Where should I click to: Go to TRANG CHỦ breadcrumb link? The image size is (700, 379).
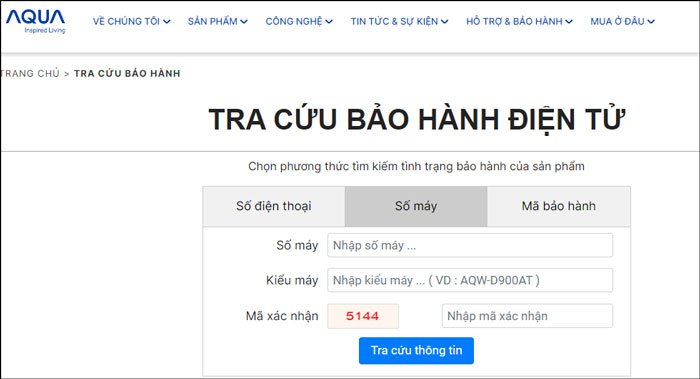(x=30, y=74)
